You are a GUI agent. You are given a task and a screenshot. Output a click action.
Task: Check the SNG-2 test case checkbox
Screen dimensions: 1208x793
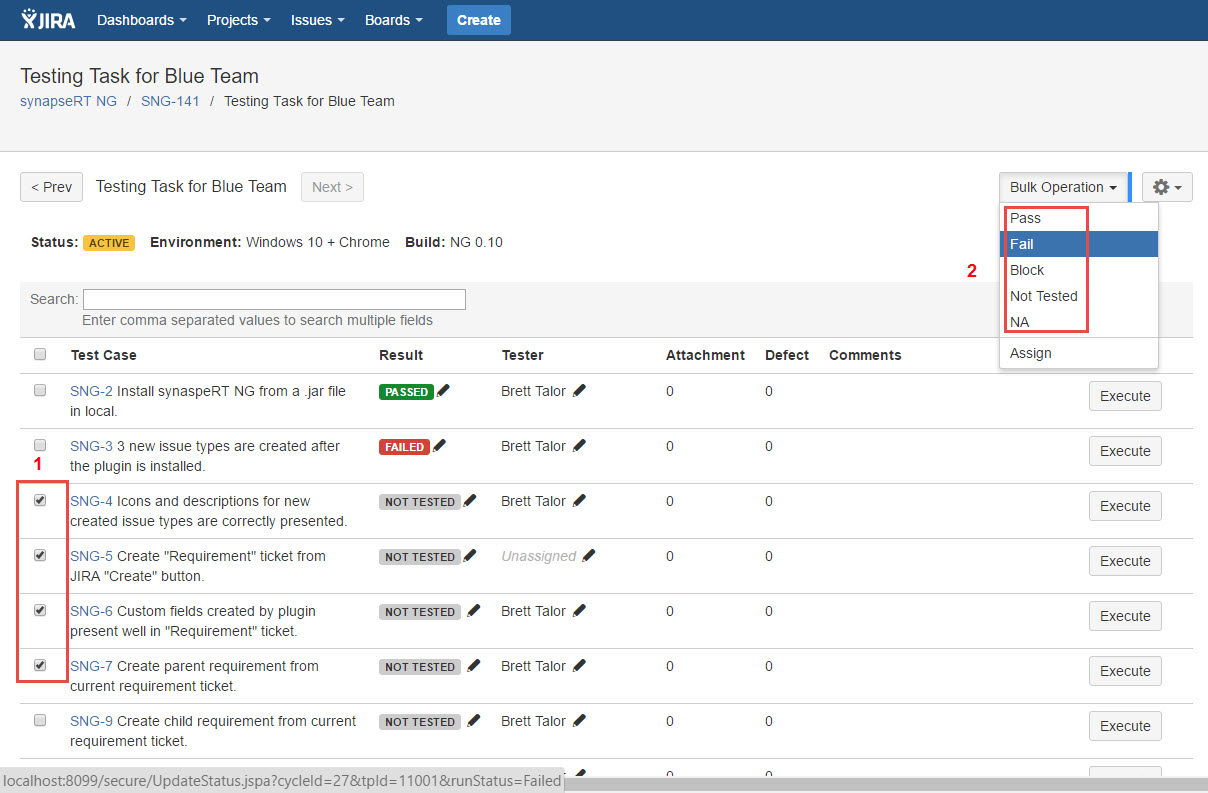coord(40,390)
